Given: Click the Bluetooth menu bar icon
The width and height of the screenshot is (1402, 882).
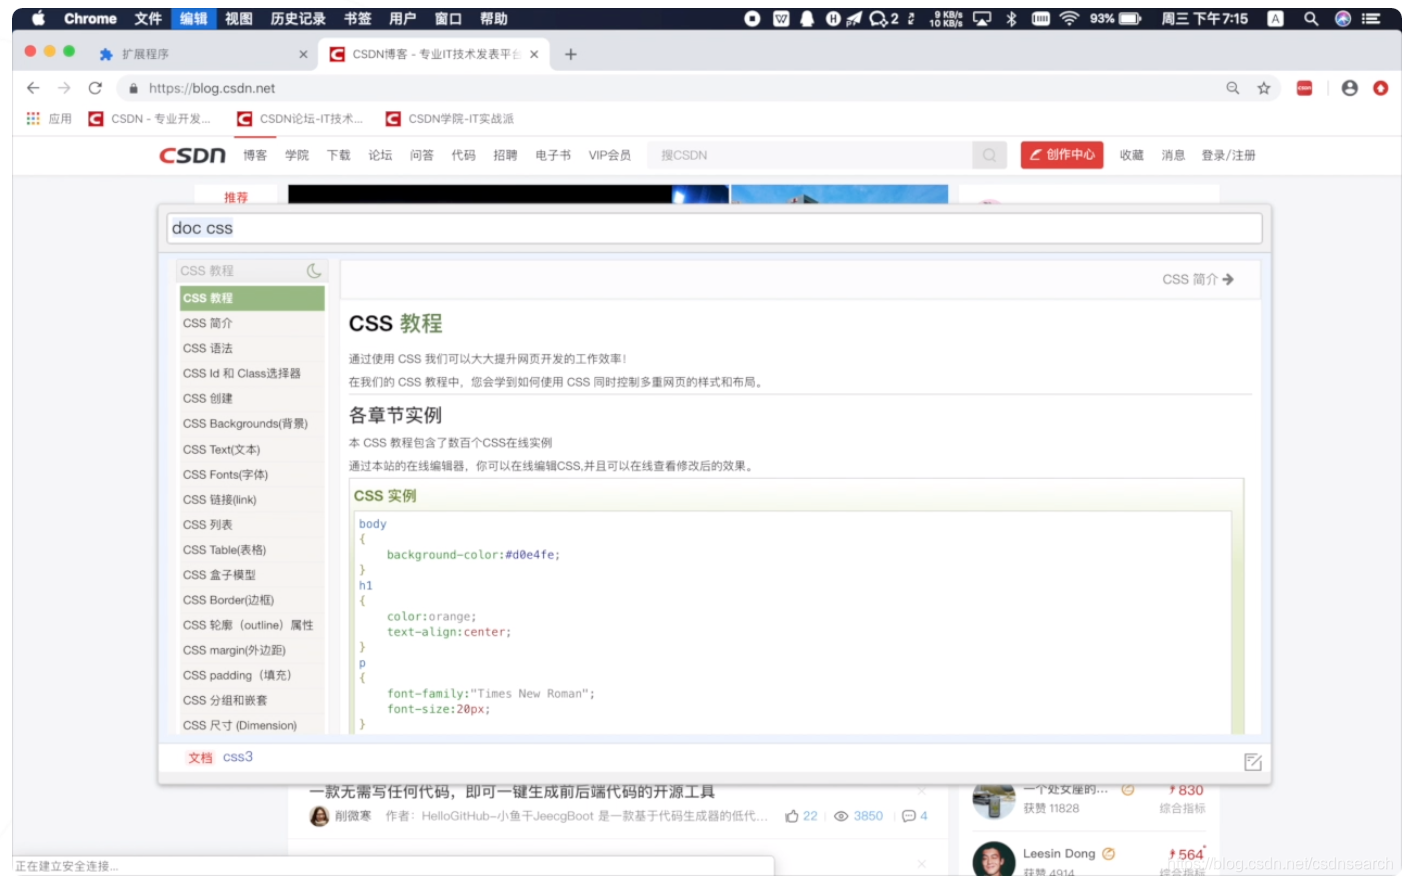Looking at the screenshot, I should [x=1011, y=18].
